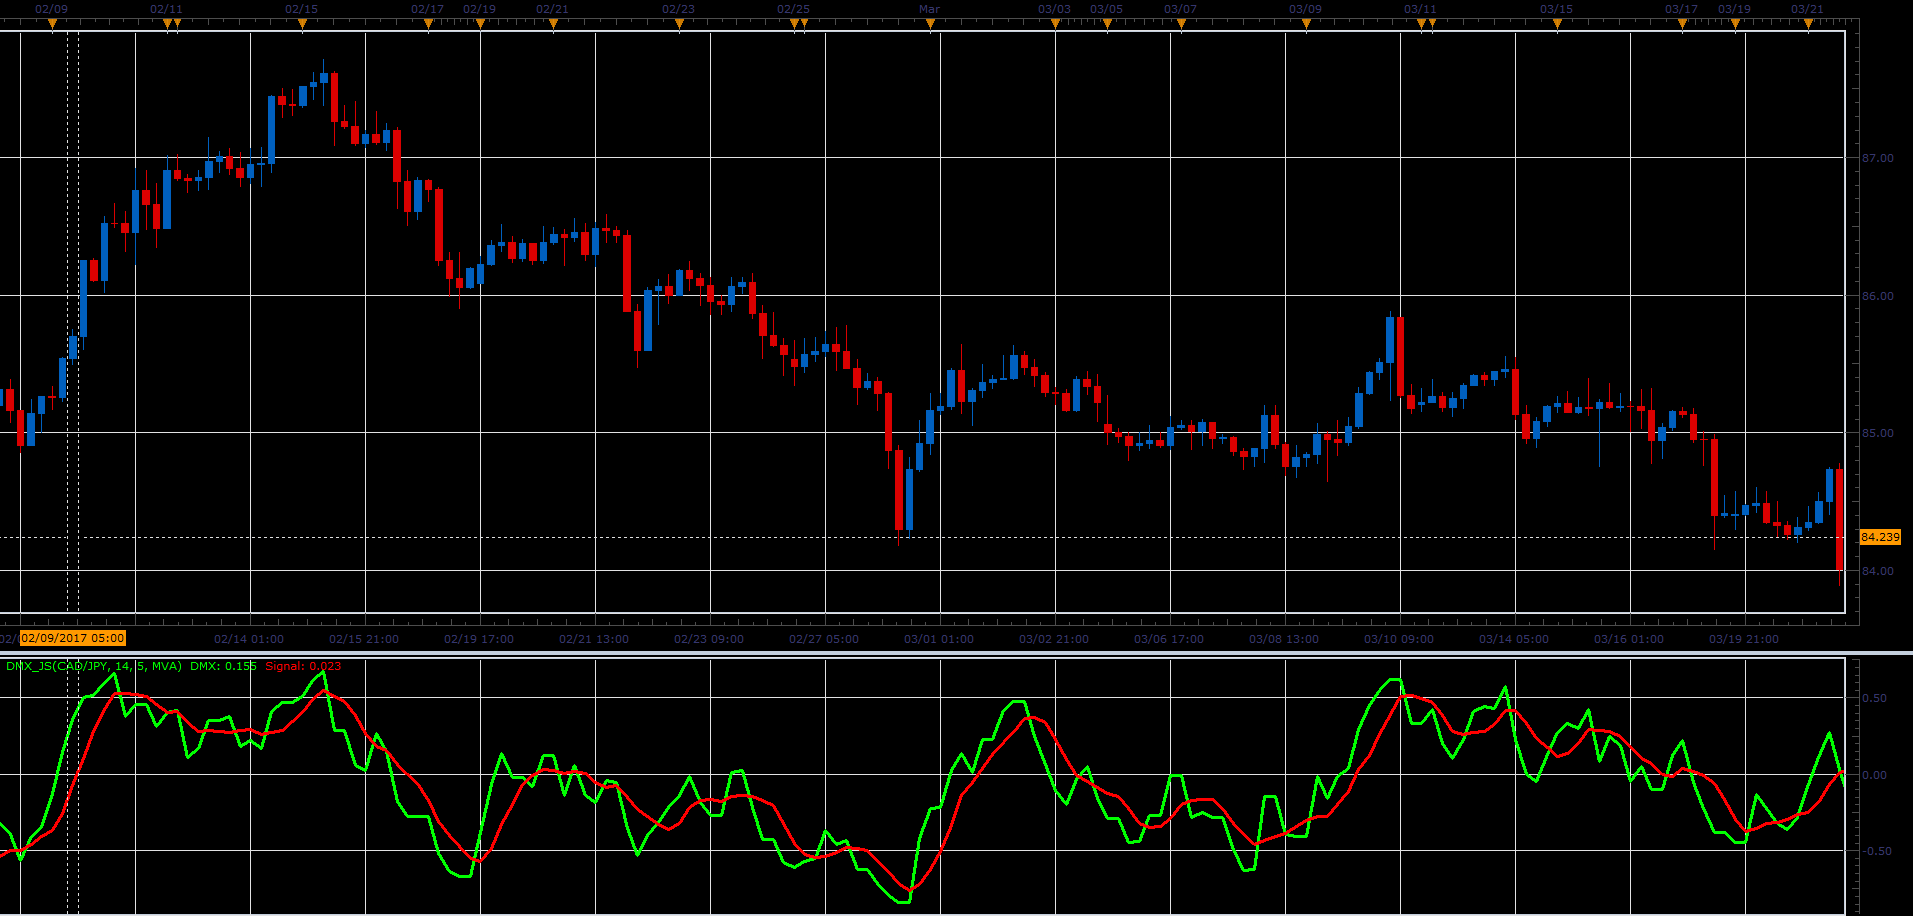1913x916 pixels.
Task: Click the orange marker beneath 02/19 date
Action: [480, 25]
